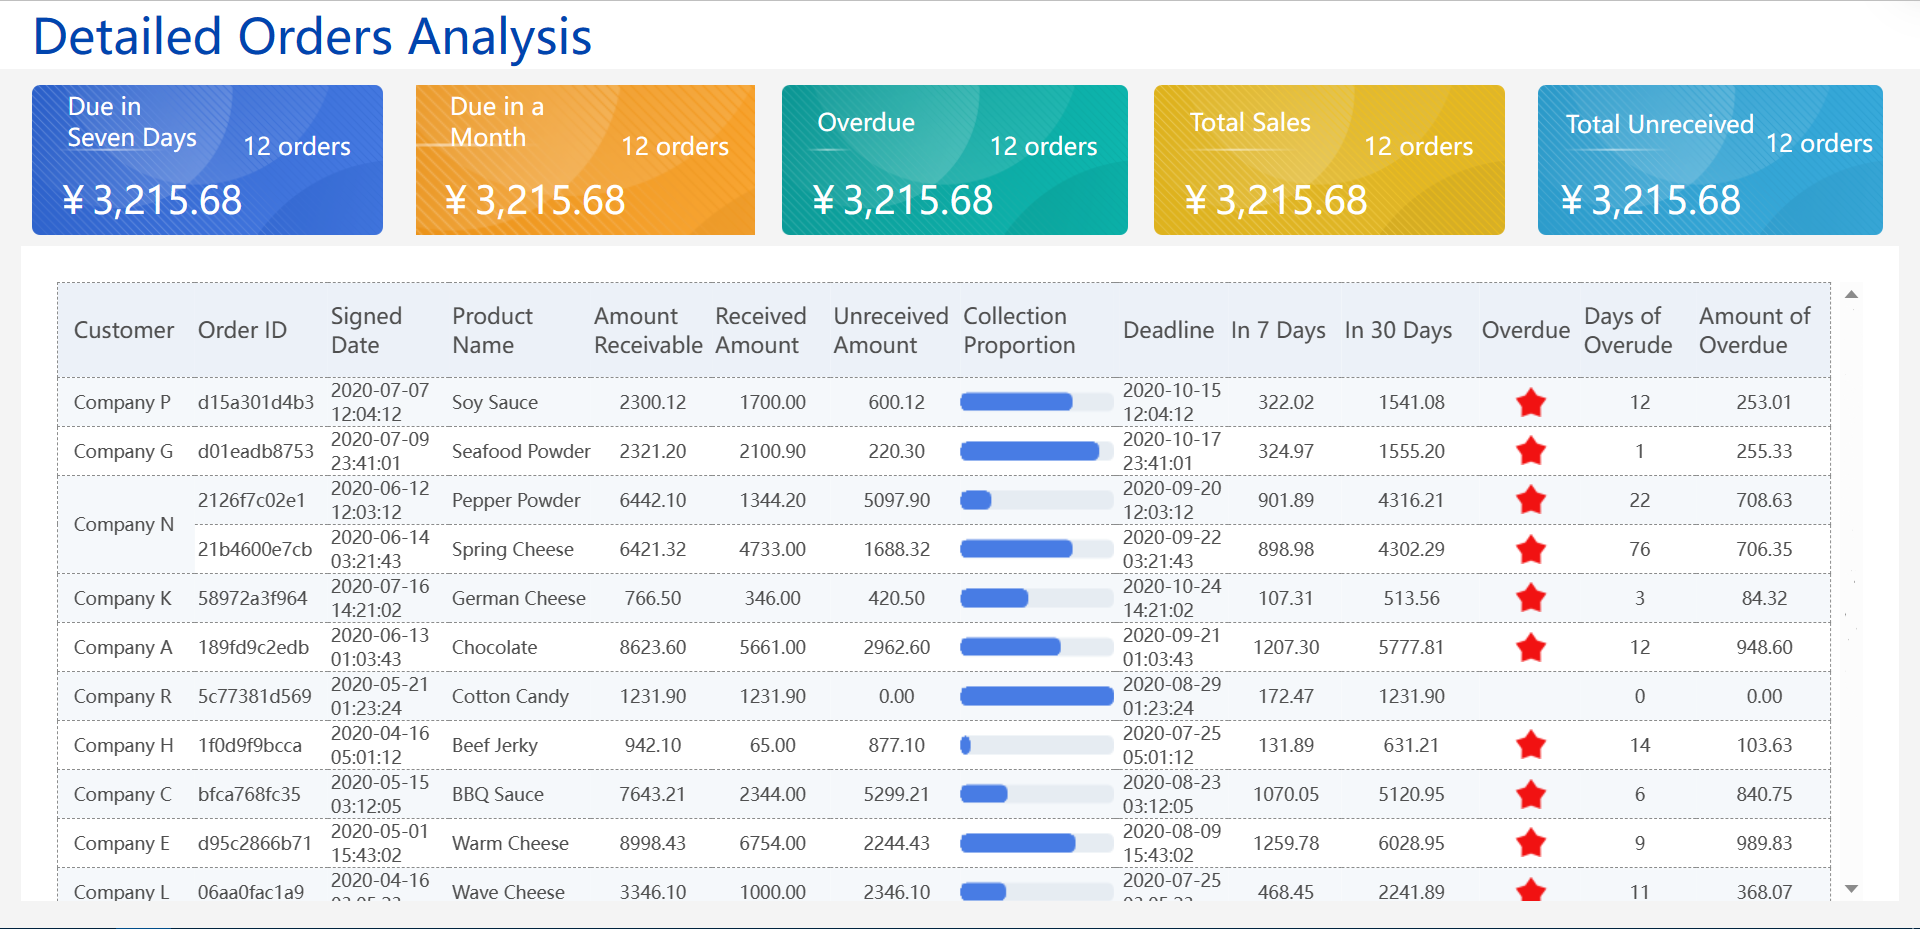Click the red star on the Wave Cheese row

point(1530,890)
